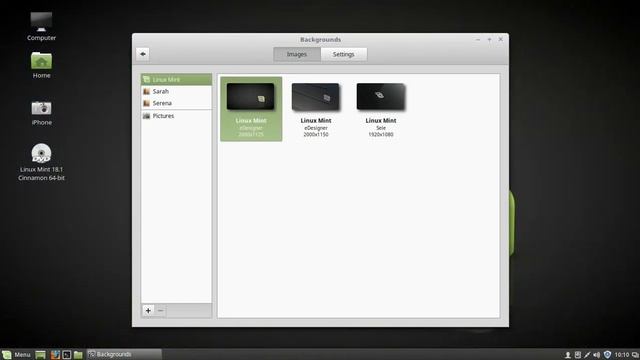The height and width of the screenshot is (360, 640).
Task: Open the Mint Menu button
Action: click(x=16, y=354)
